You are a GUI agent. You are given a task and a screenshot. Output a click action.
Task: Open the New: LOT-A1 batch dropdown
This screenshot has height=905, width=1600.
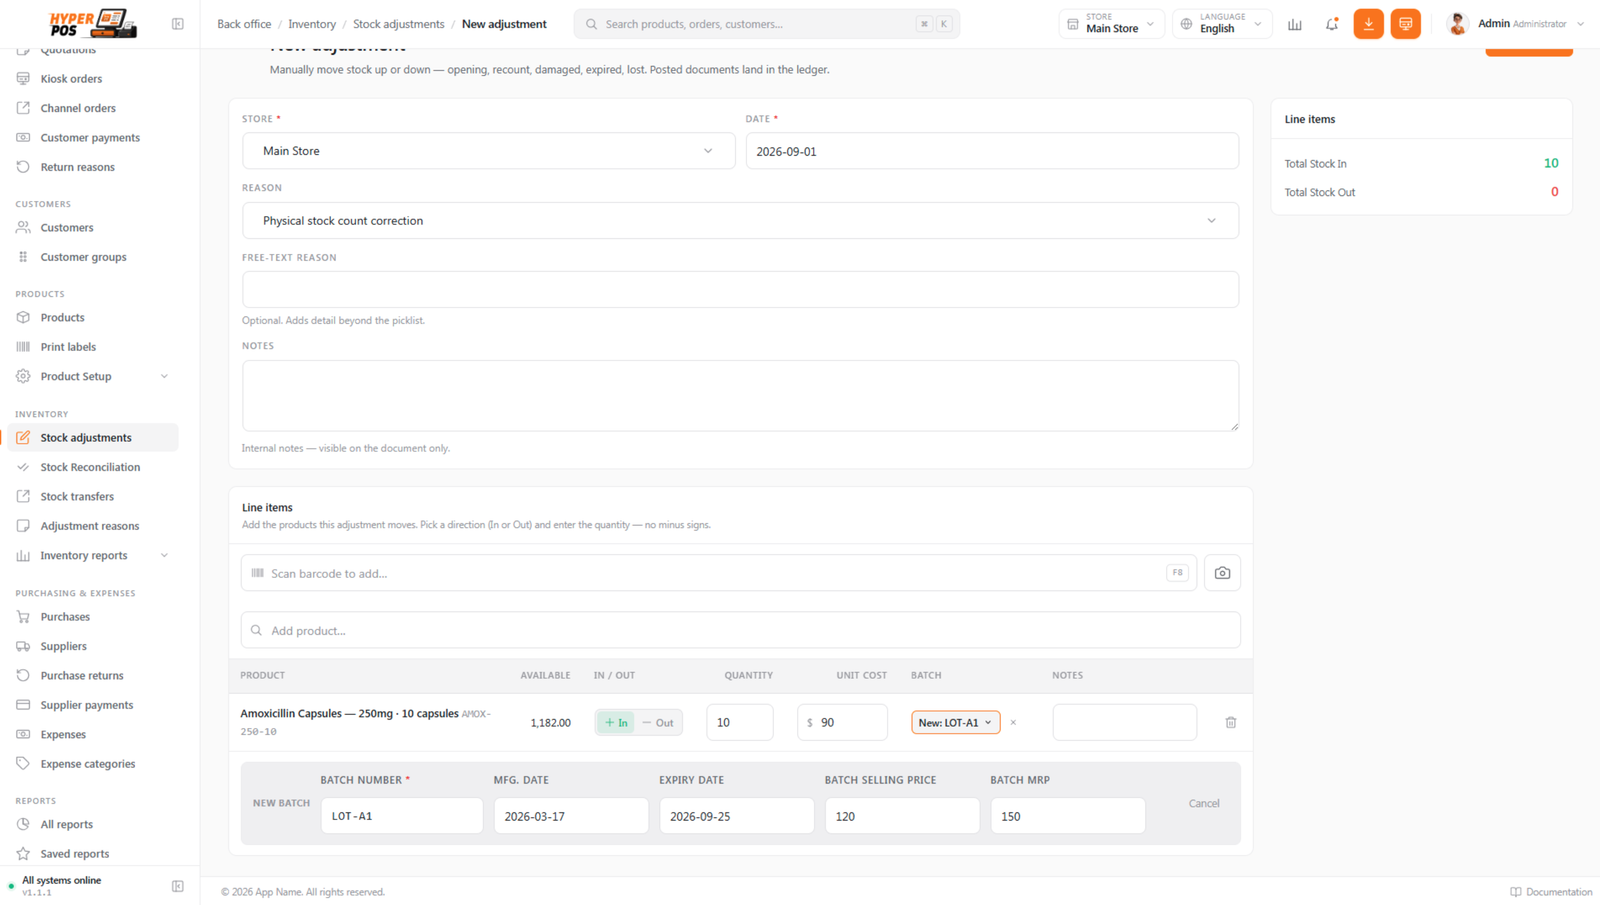pos(955,722)
